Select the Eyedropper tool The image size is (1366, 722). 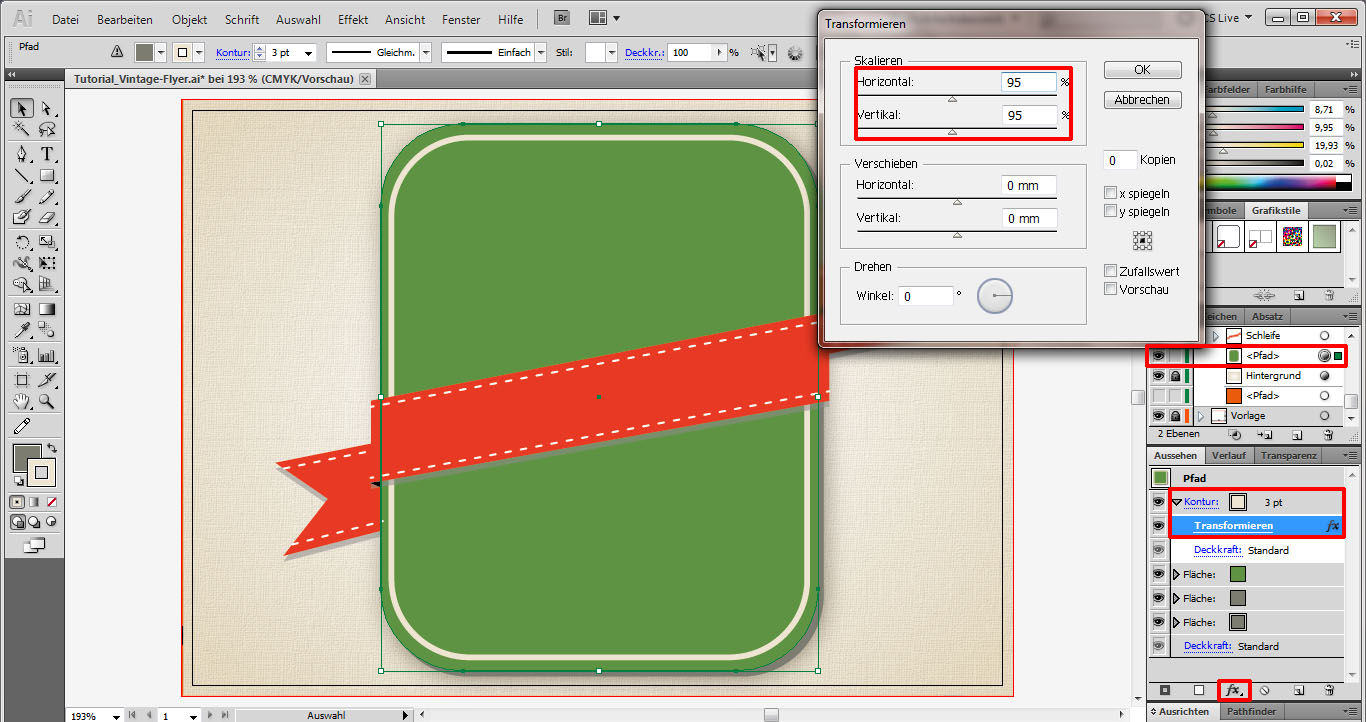click(x=21, y=331)
